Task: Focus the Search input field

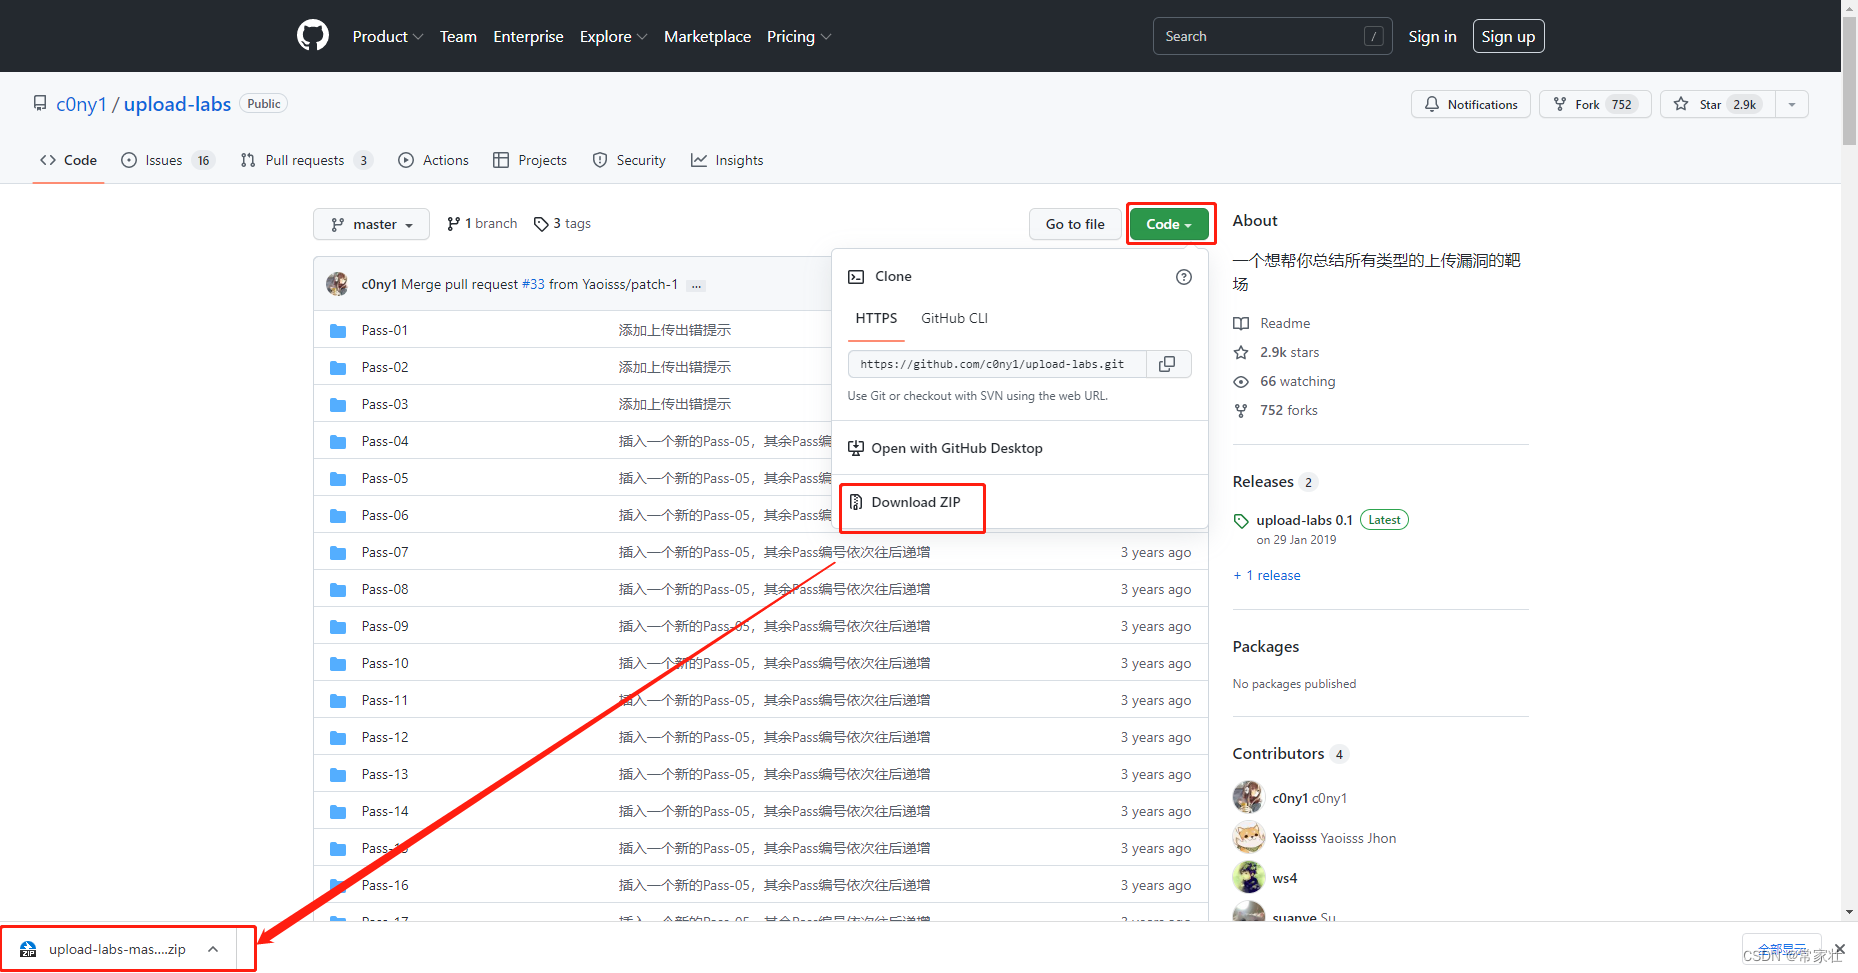Action: pos(1272,36)
